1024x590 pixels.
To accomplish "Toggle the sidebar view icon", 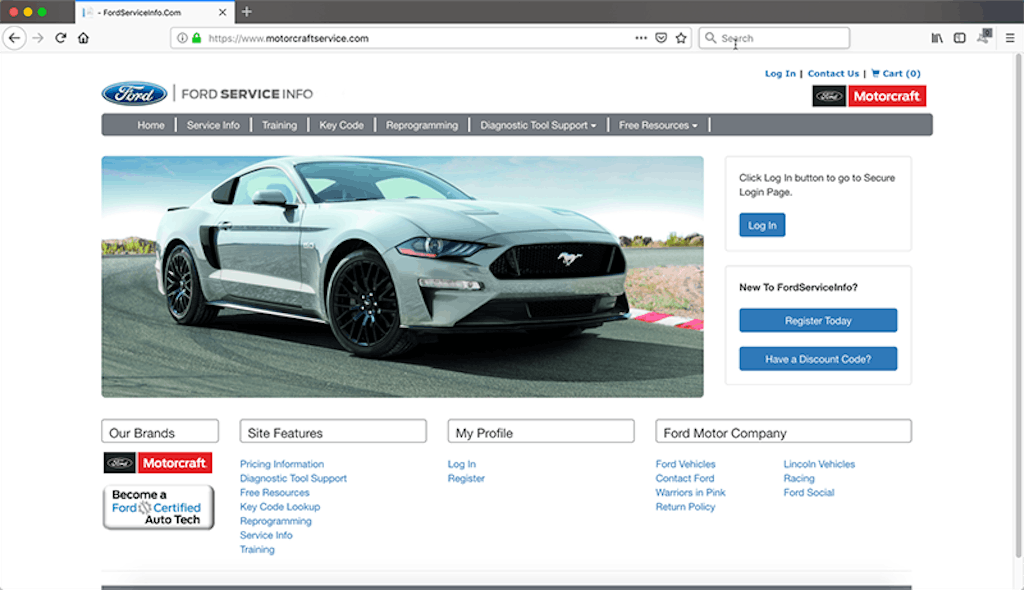I will point(959,38).
